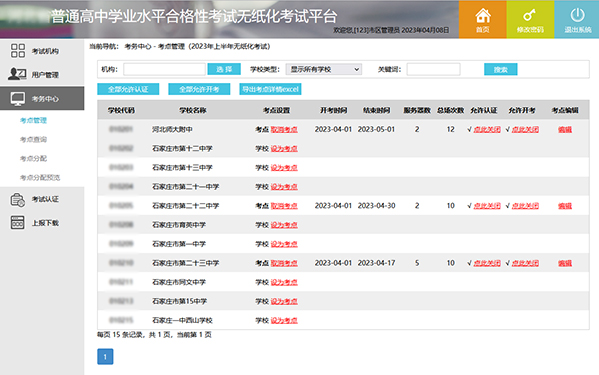Click end date 2023-04-30 cell

(x=376, y=206)
